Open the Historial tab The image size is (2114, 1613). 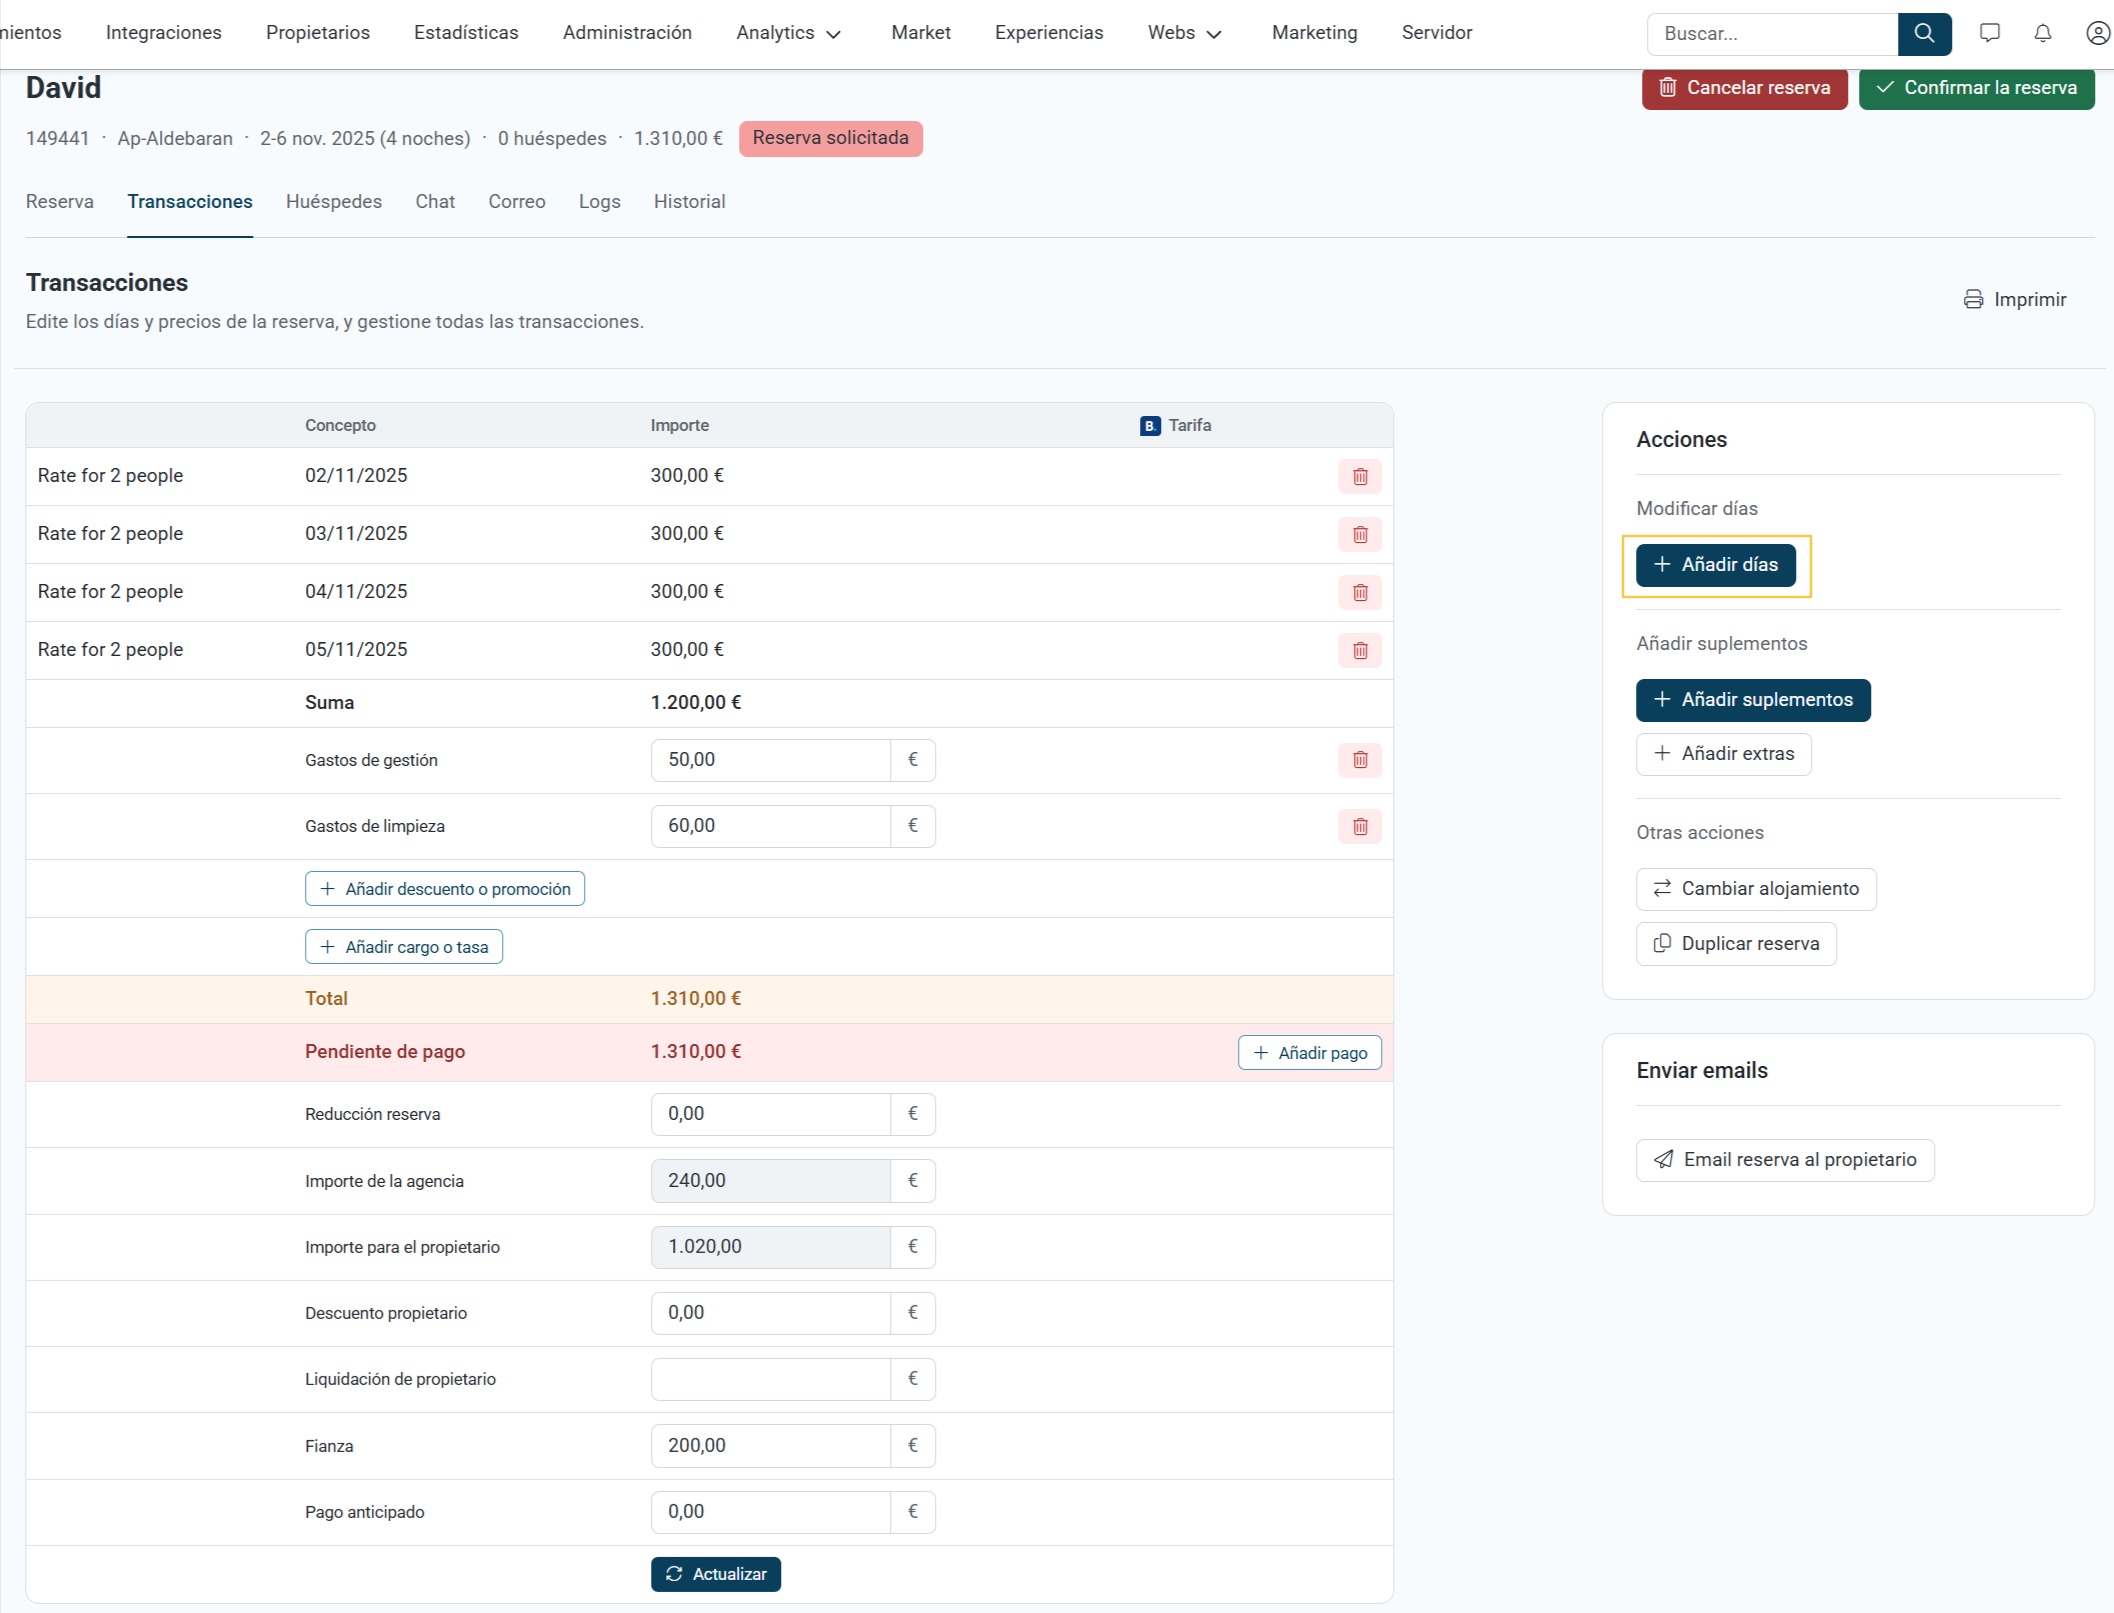pos(689,201)
